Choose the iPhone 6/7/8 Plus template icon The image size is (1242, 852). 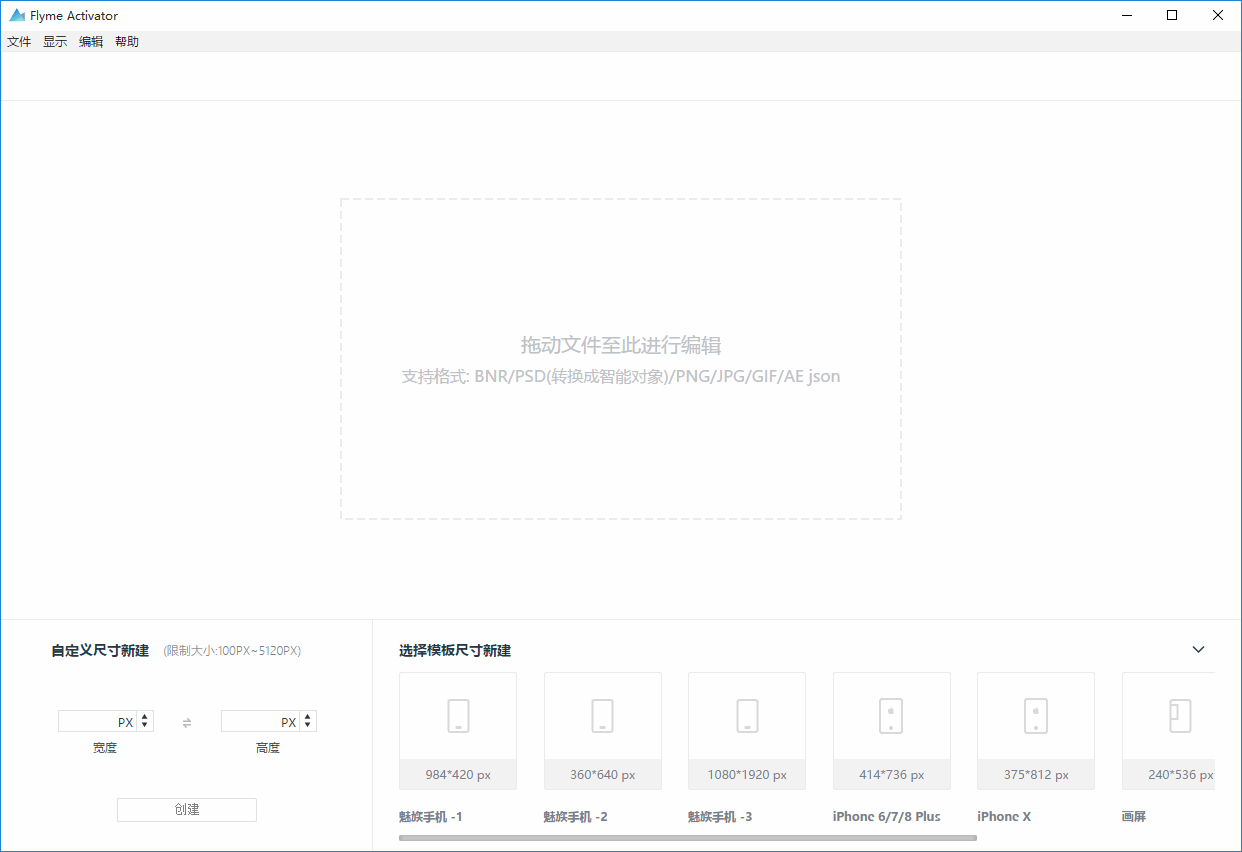[x=891, y=715]
